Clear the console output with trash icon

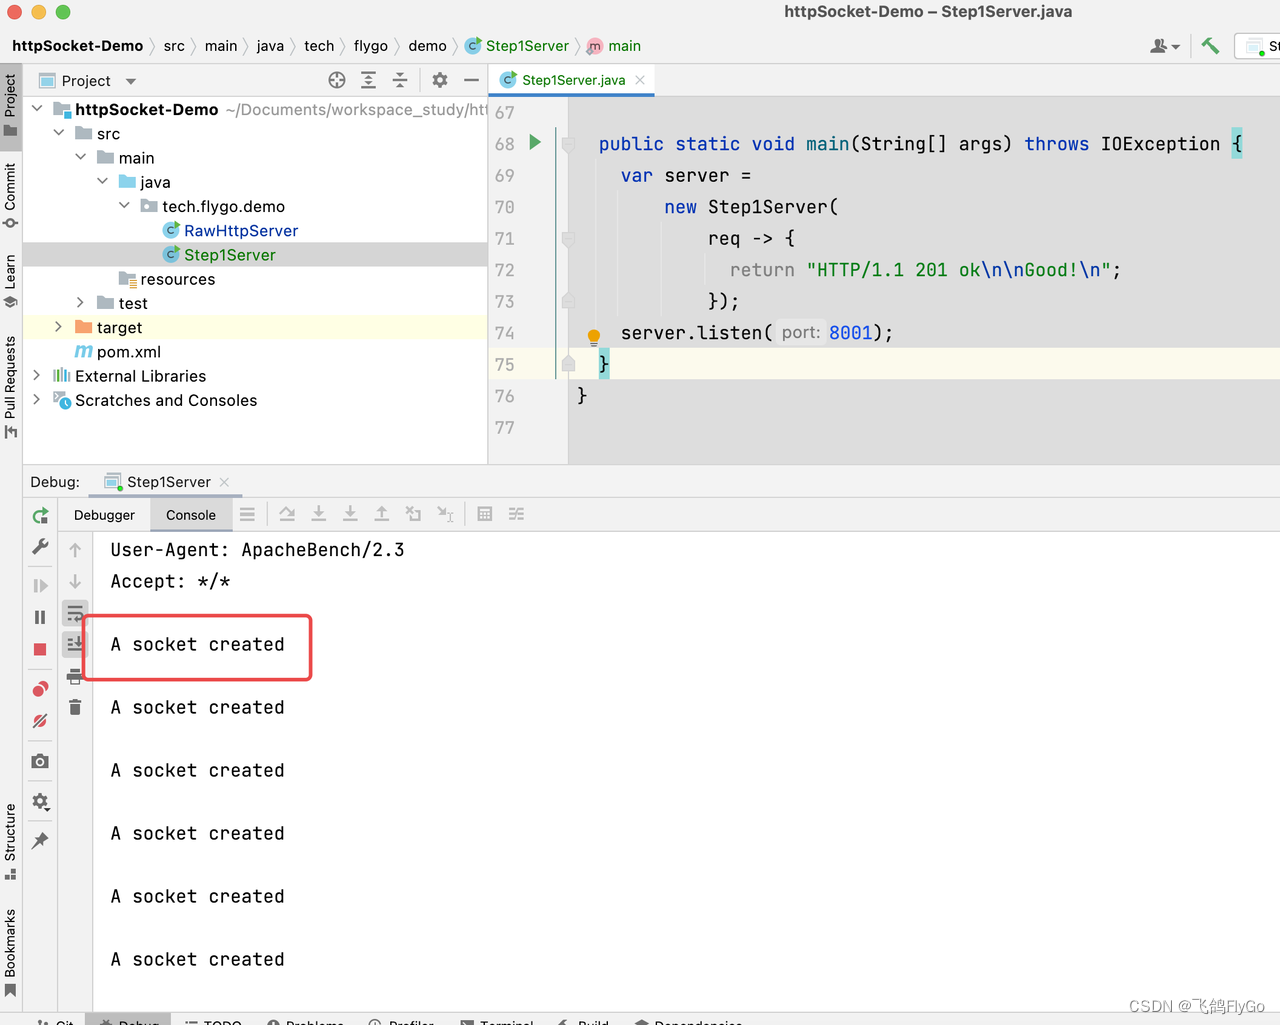[x=75, y=707]
